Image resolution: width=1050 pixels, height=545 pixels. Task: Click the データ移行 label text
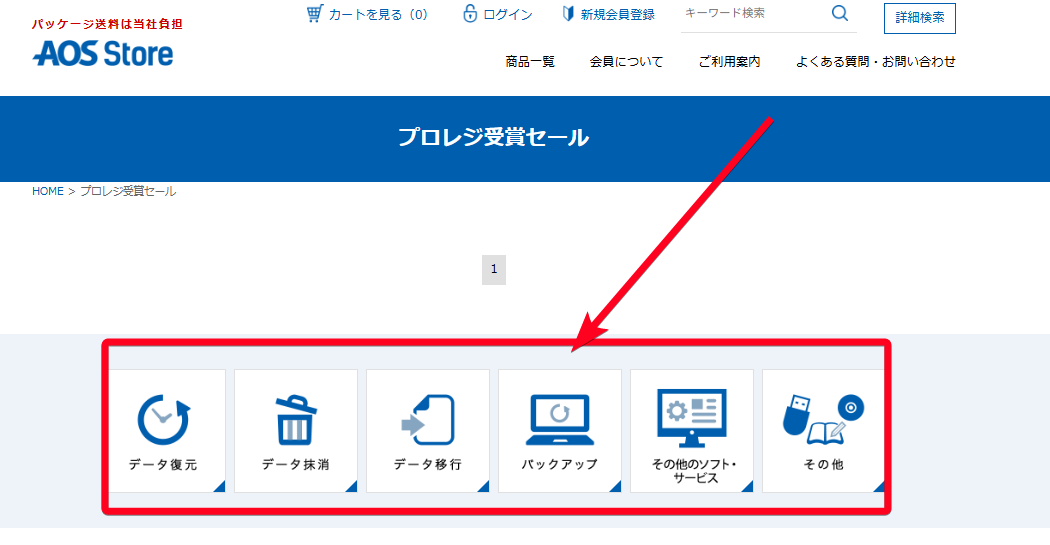click(428, 464)
